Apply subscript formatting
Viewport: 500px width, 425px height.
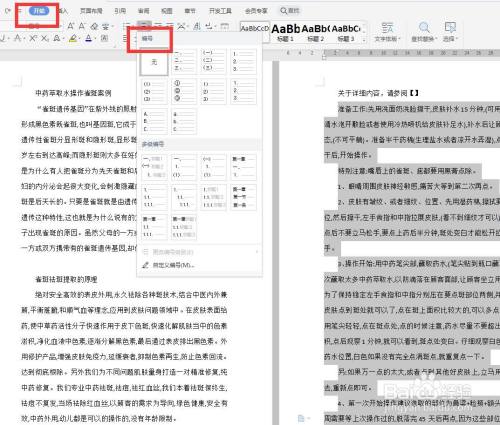44,38
